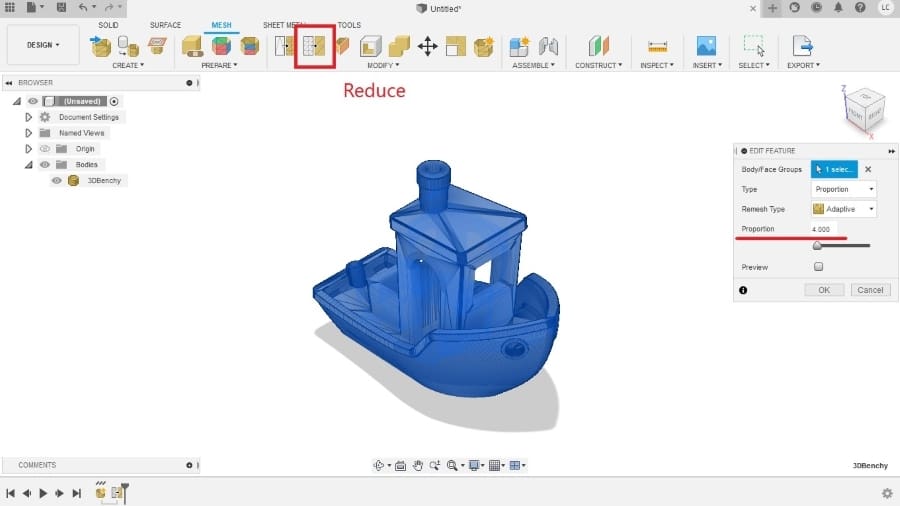Image resolution: width=900 pixels, height=506 pixels.
Task: Open timeline settings gear icon
Action: (x=887, y=493)
